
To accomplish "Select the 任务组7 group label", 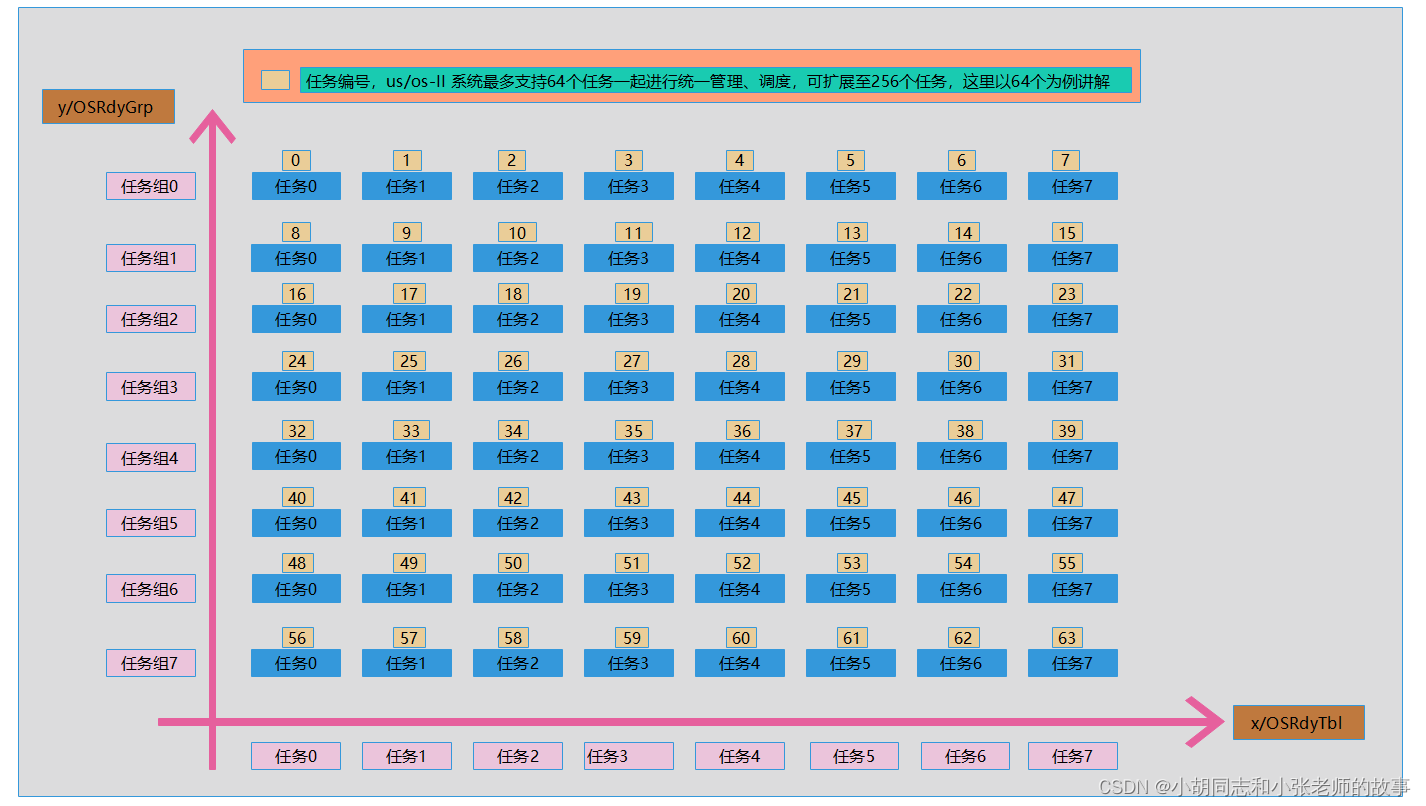I will click(151, 663).
